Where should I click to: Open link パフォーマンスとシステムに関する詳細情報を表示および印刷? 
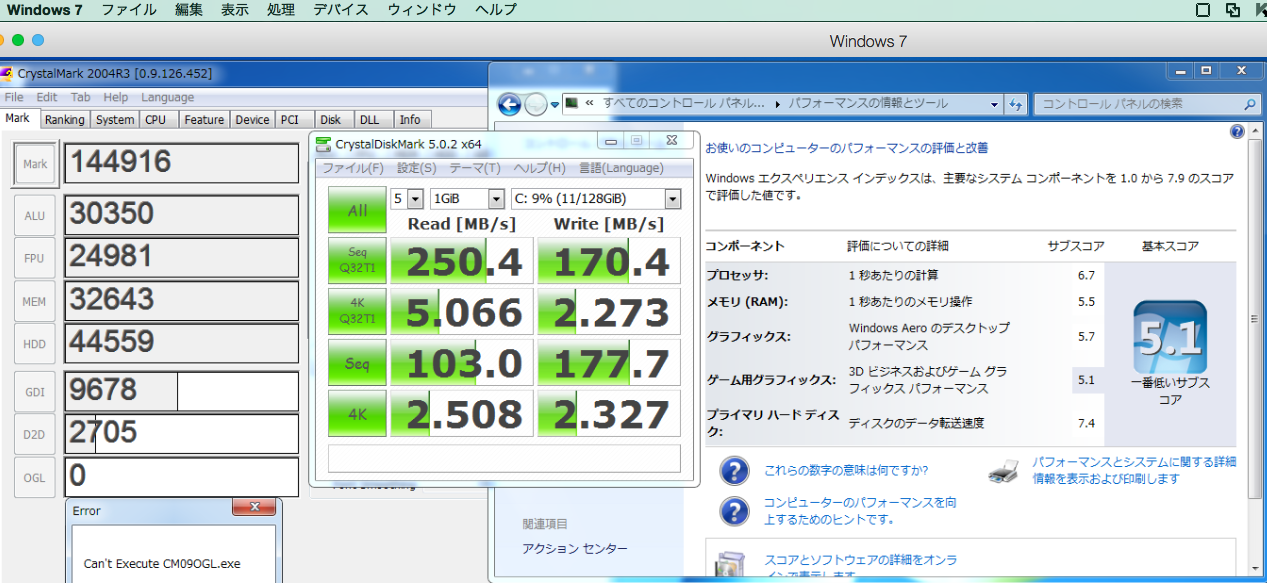click(x=1134, y=470)
